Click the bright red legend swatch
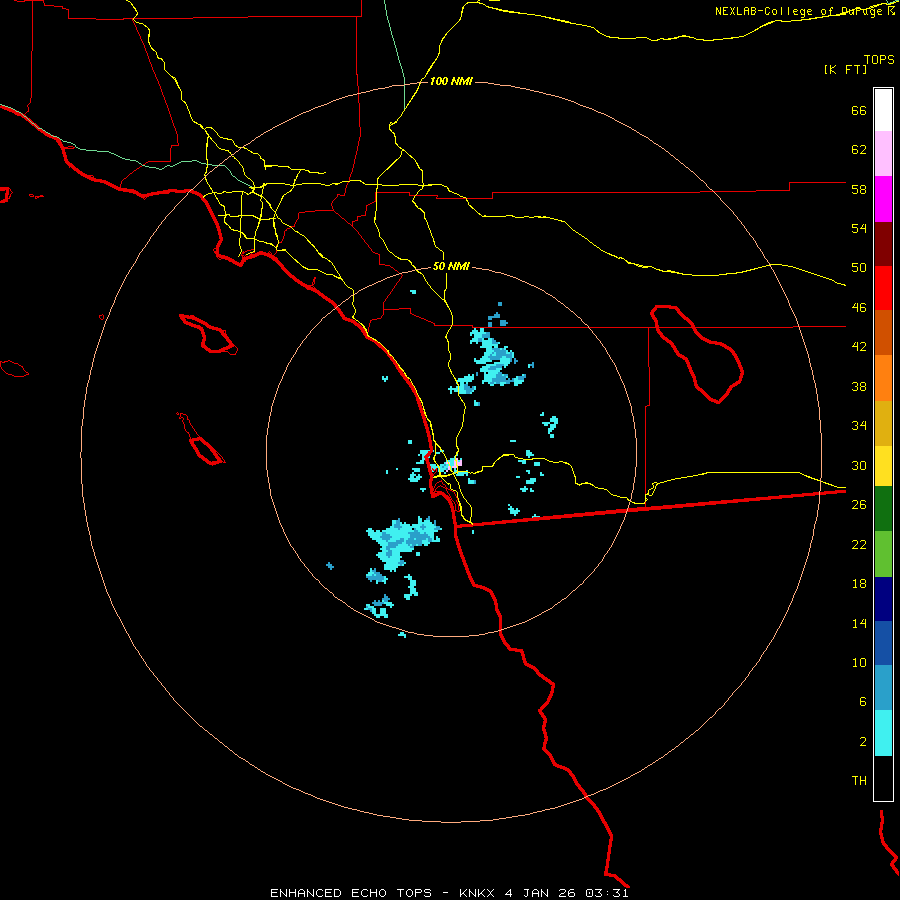900x900 pixels. coord(883,288)
